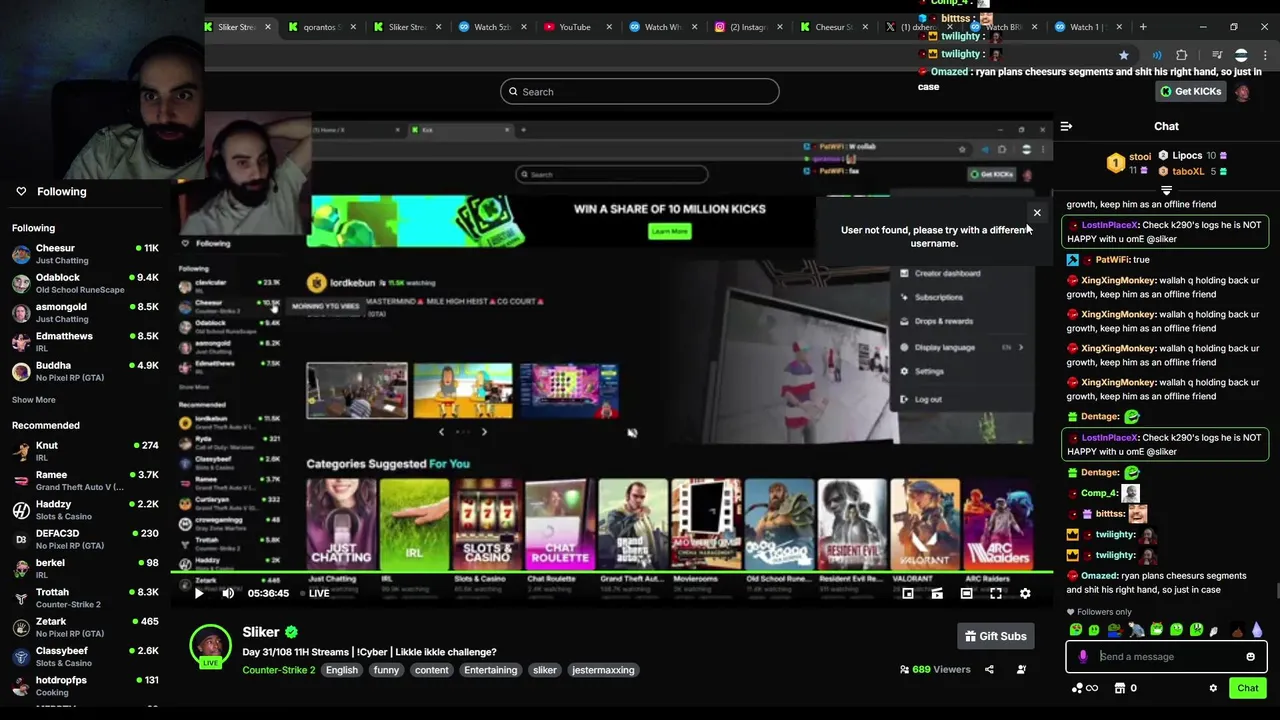This screenshot has width=1280, height=720.
Task: Open the shop icon showing 0
Action: (1125, 688)
